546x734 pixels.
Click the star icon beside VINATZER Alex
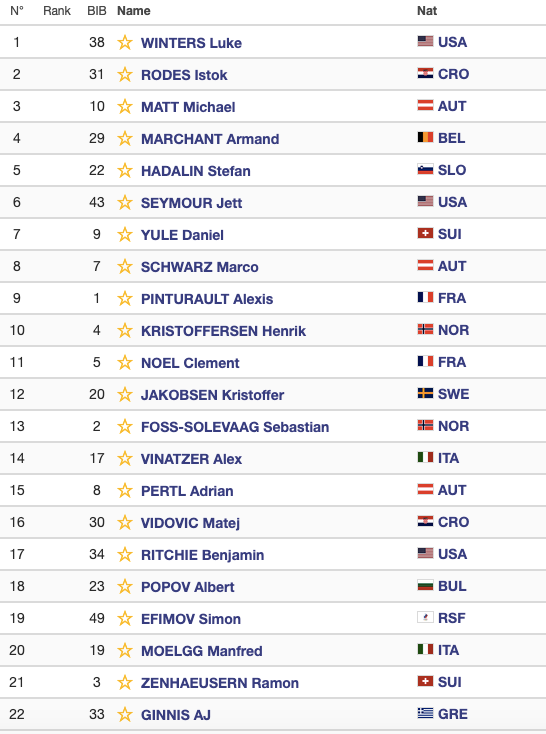(125, 459)
